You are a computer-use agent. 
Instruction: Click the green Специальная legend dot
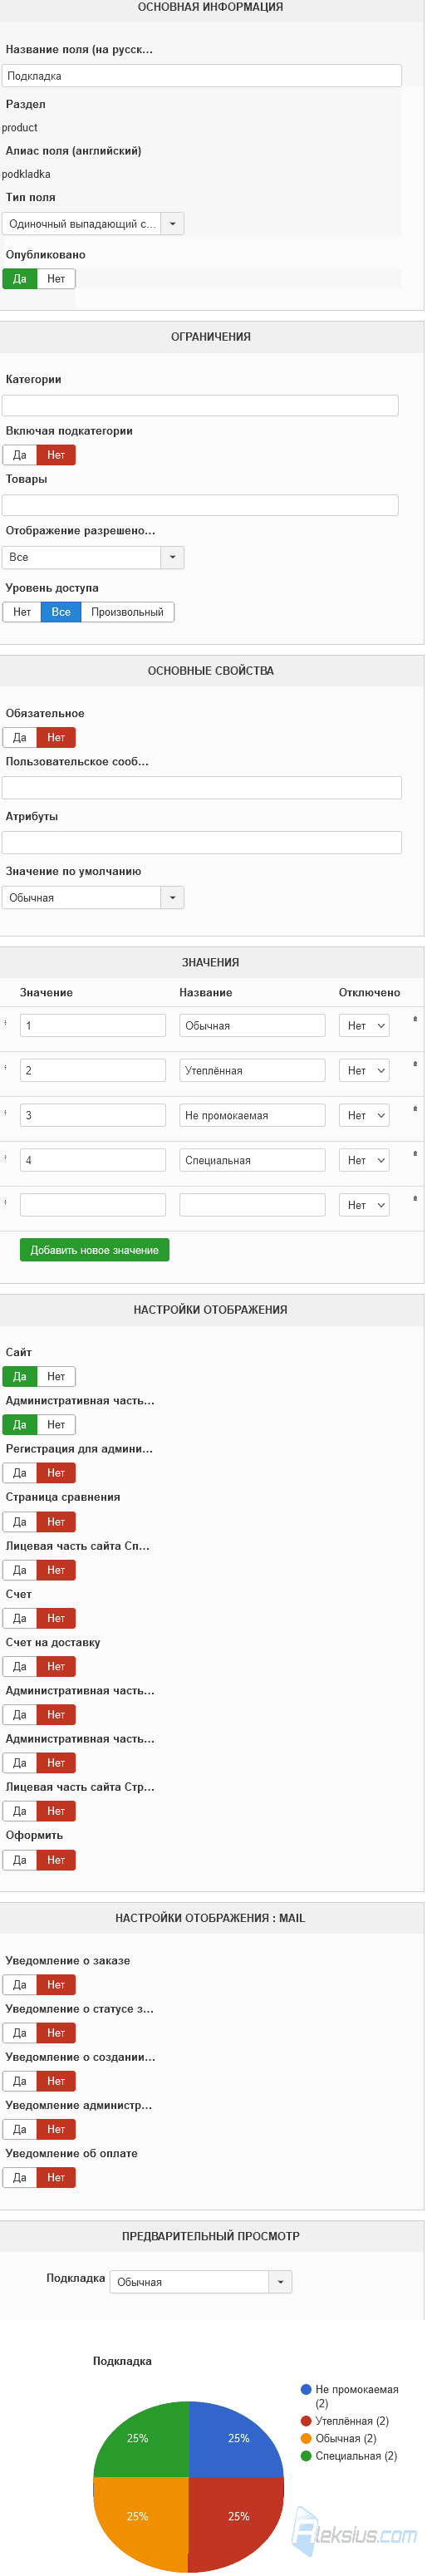coord(306,2456)
